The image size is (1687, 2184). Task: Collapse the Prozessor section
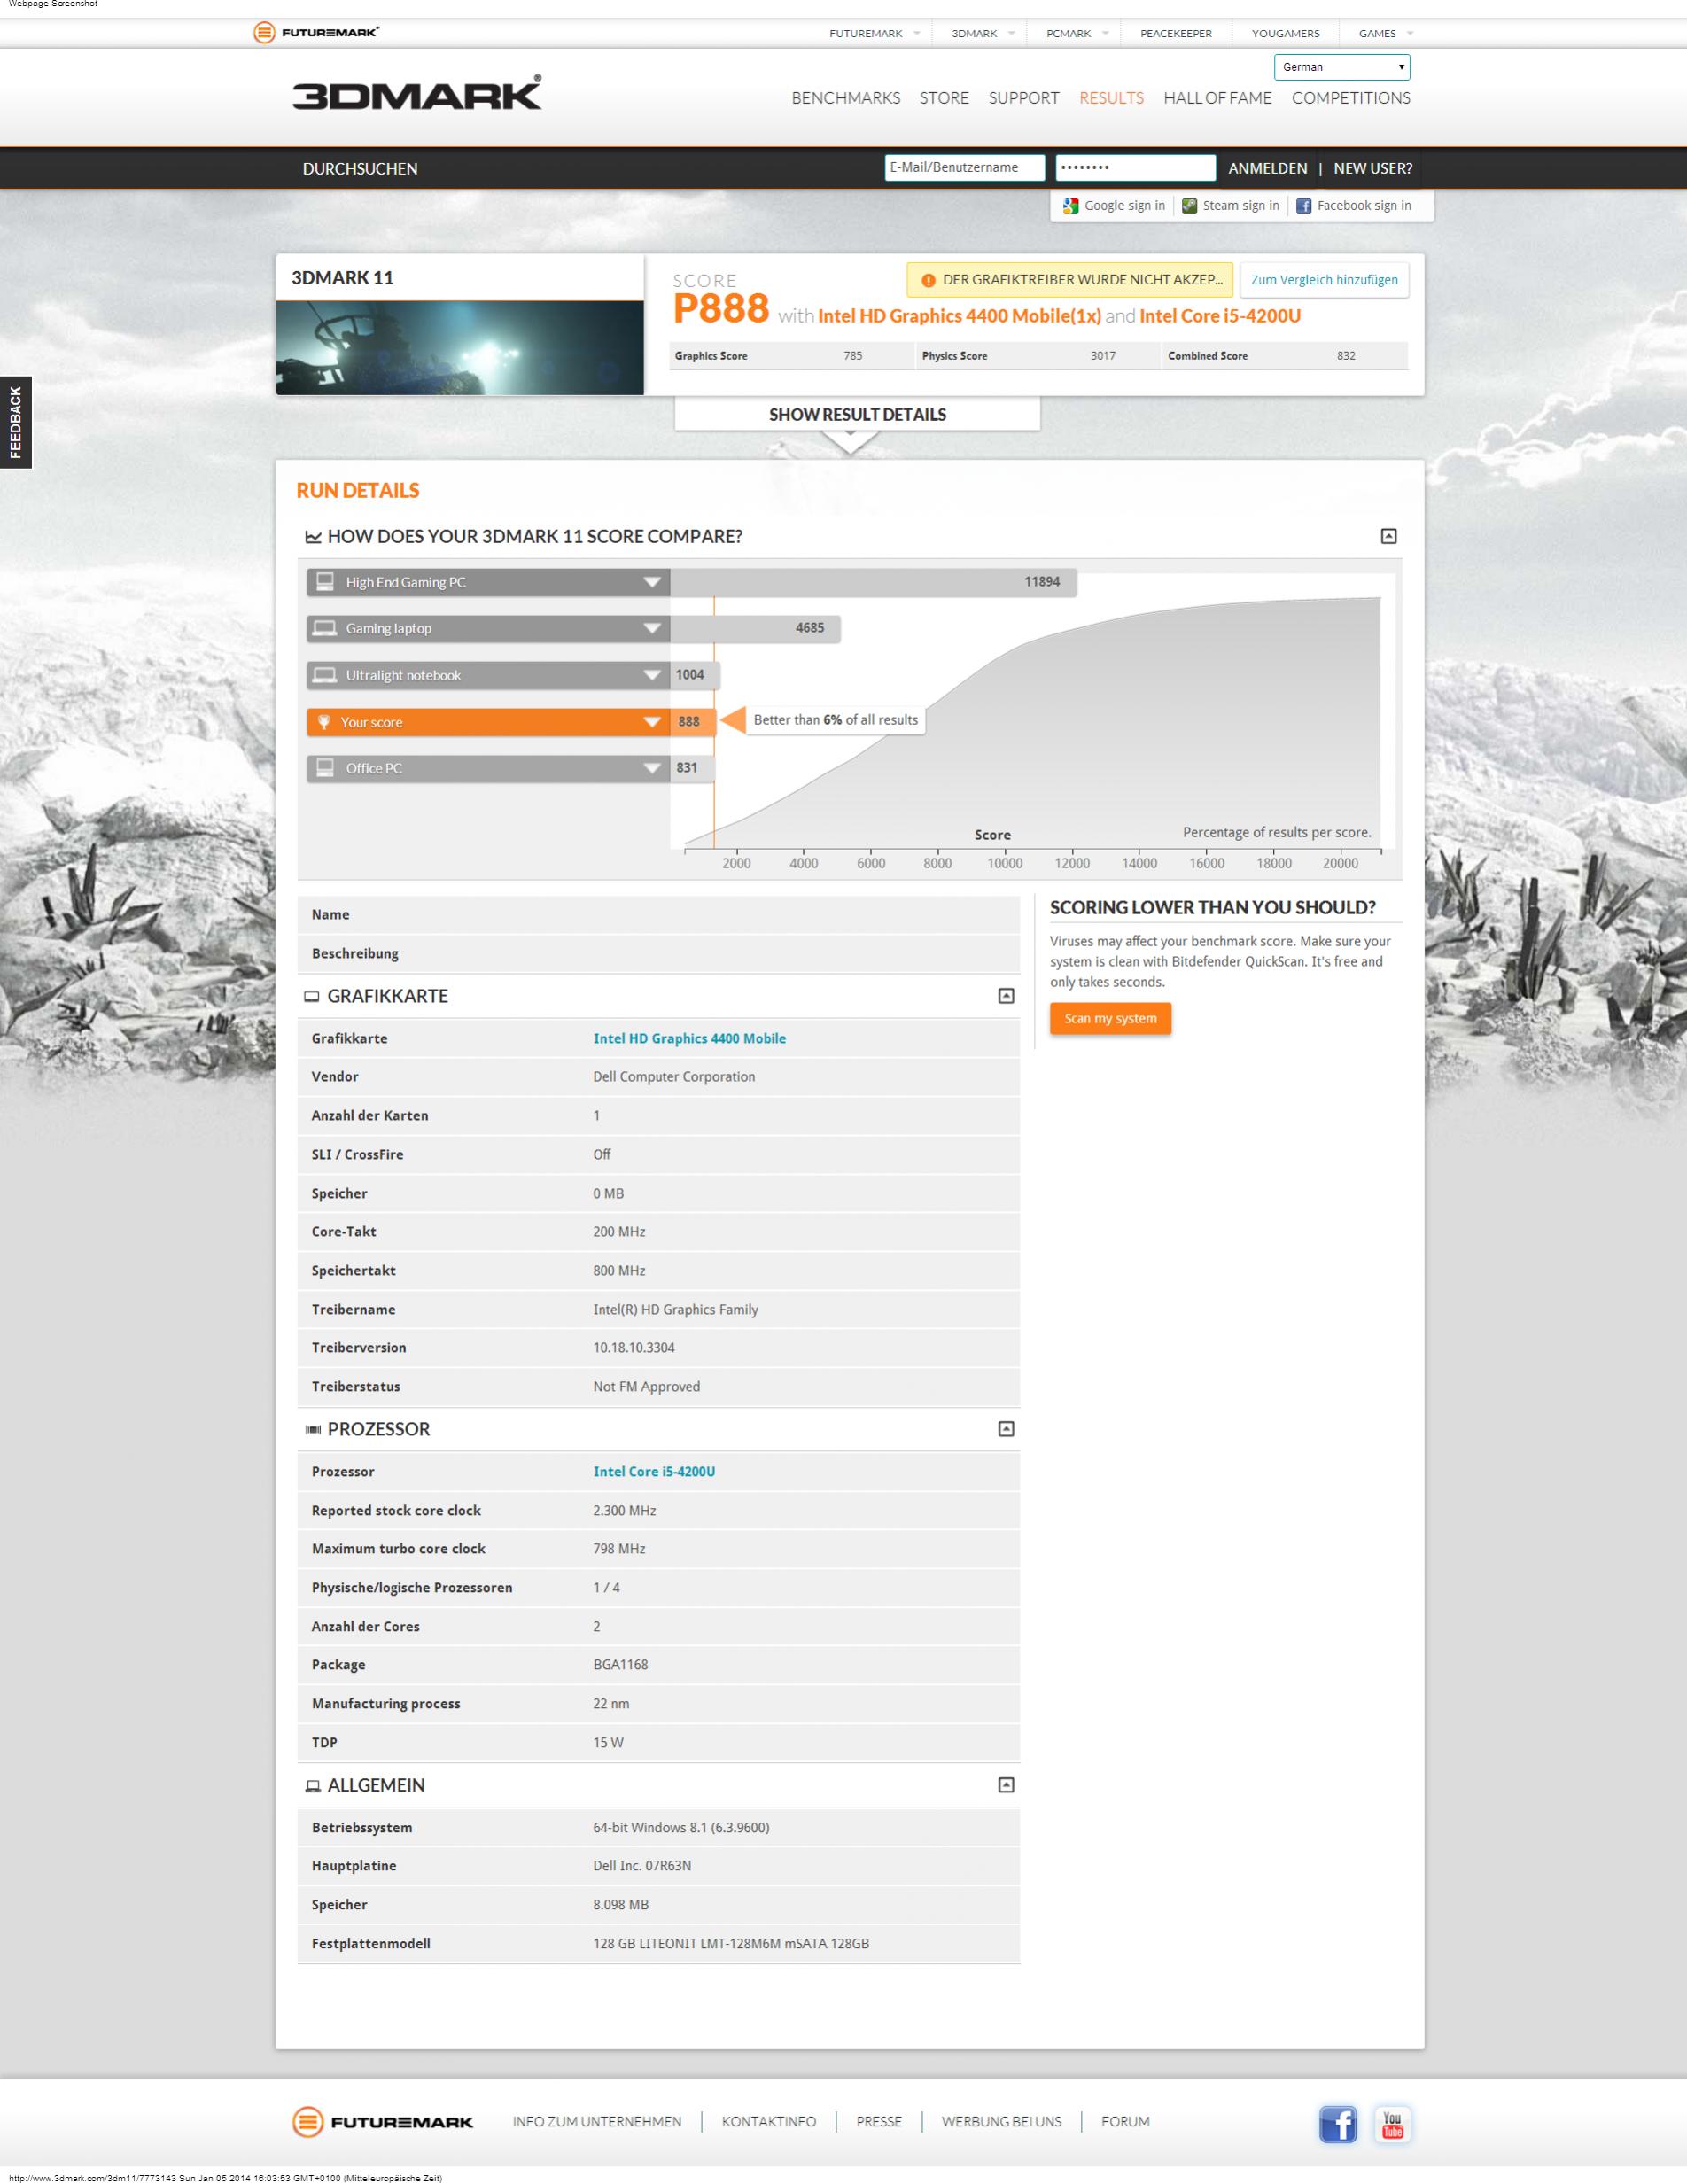(1006, 1429)
